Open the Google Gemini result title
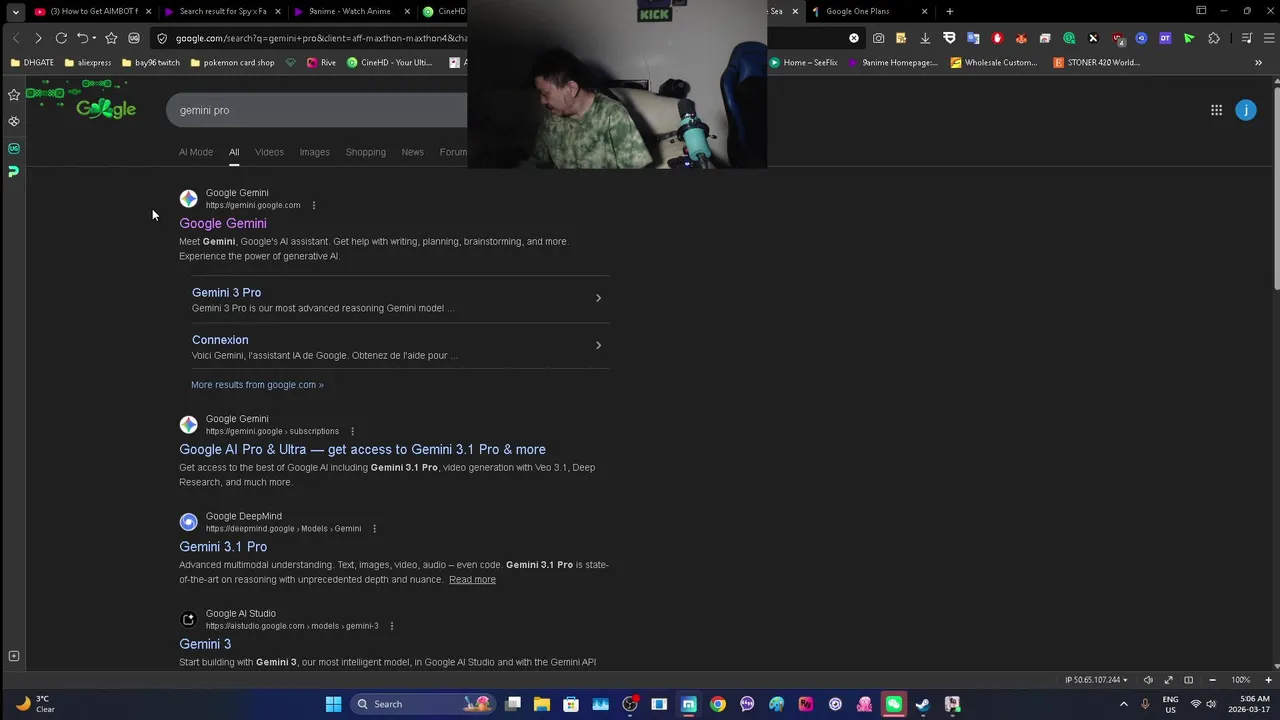 (x=223, y=223)
